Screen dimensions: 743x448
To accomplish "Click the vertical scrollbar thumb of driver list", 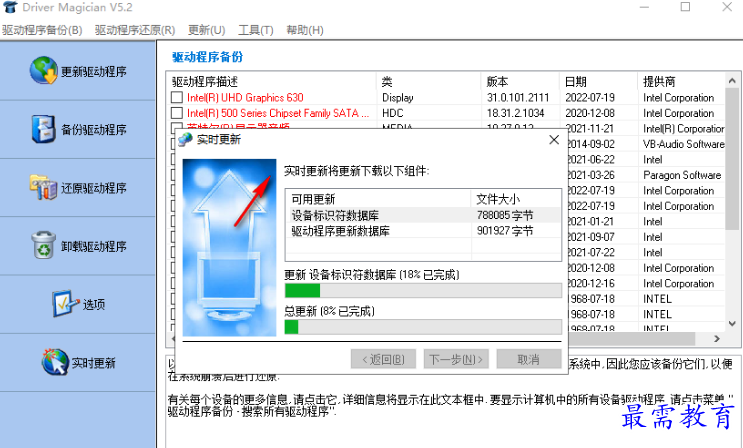I will point(732,159).
